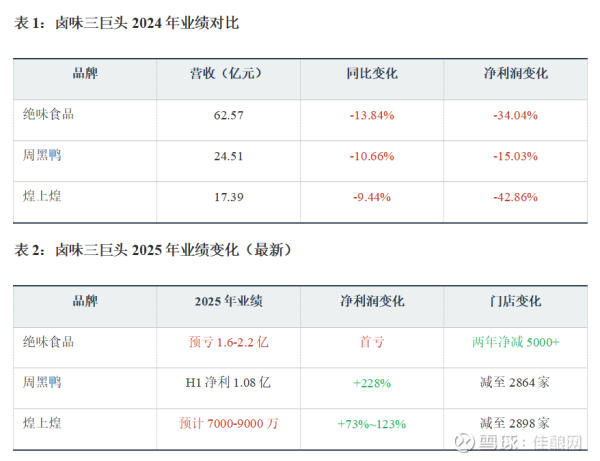This screenshot has height=461, width=600.
Task: Click the Xueqiu snowball logo watermark
Action: (460, 441)
